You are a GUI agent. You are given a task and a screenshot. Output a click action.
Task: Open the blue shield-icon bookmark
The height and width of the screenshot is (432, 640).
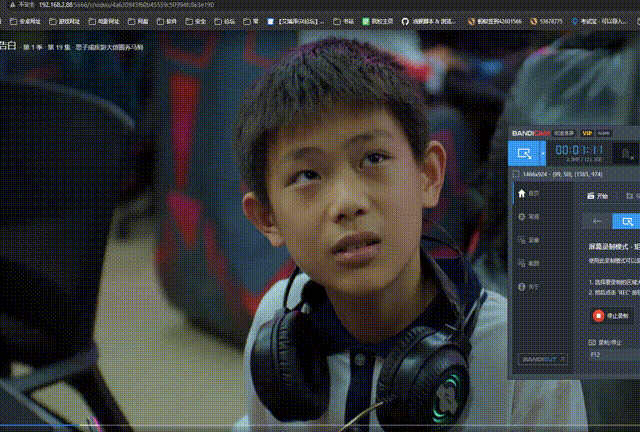(599, 21)
